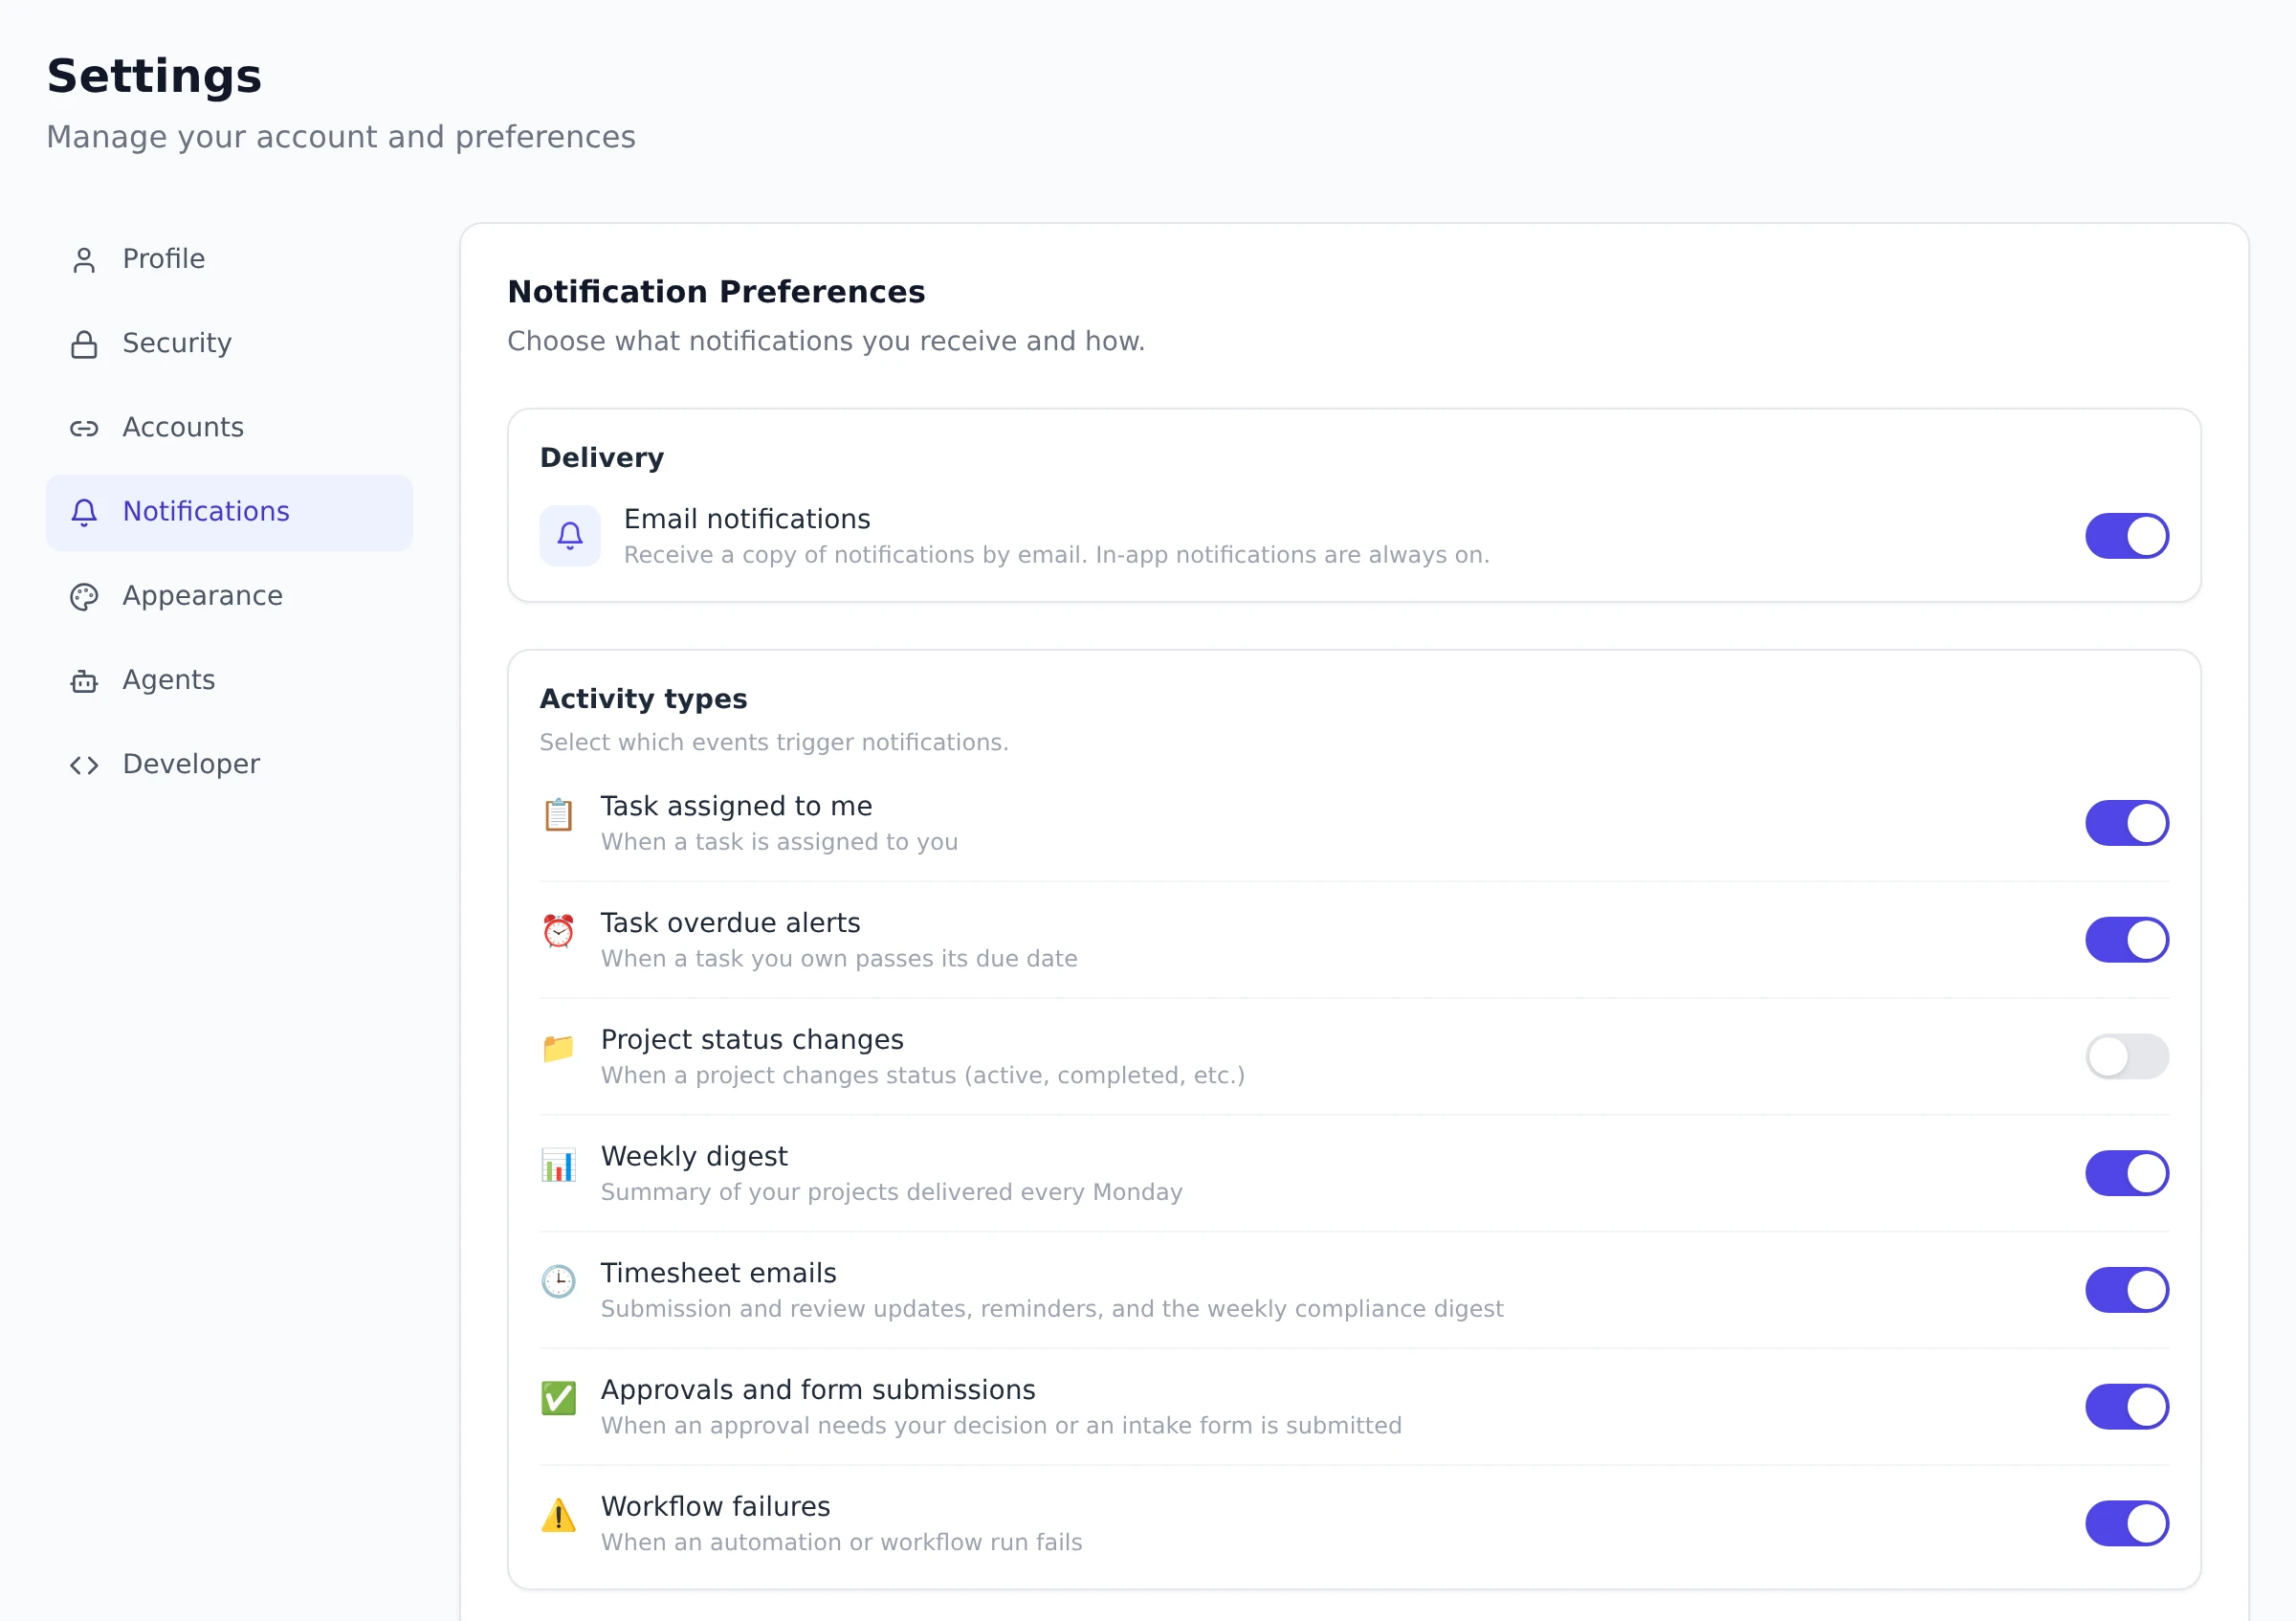Click the Developer code brackets icon
The height and width of the screenshot is (1621, 2296).
point(84,765)
